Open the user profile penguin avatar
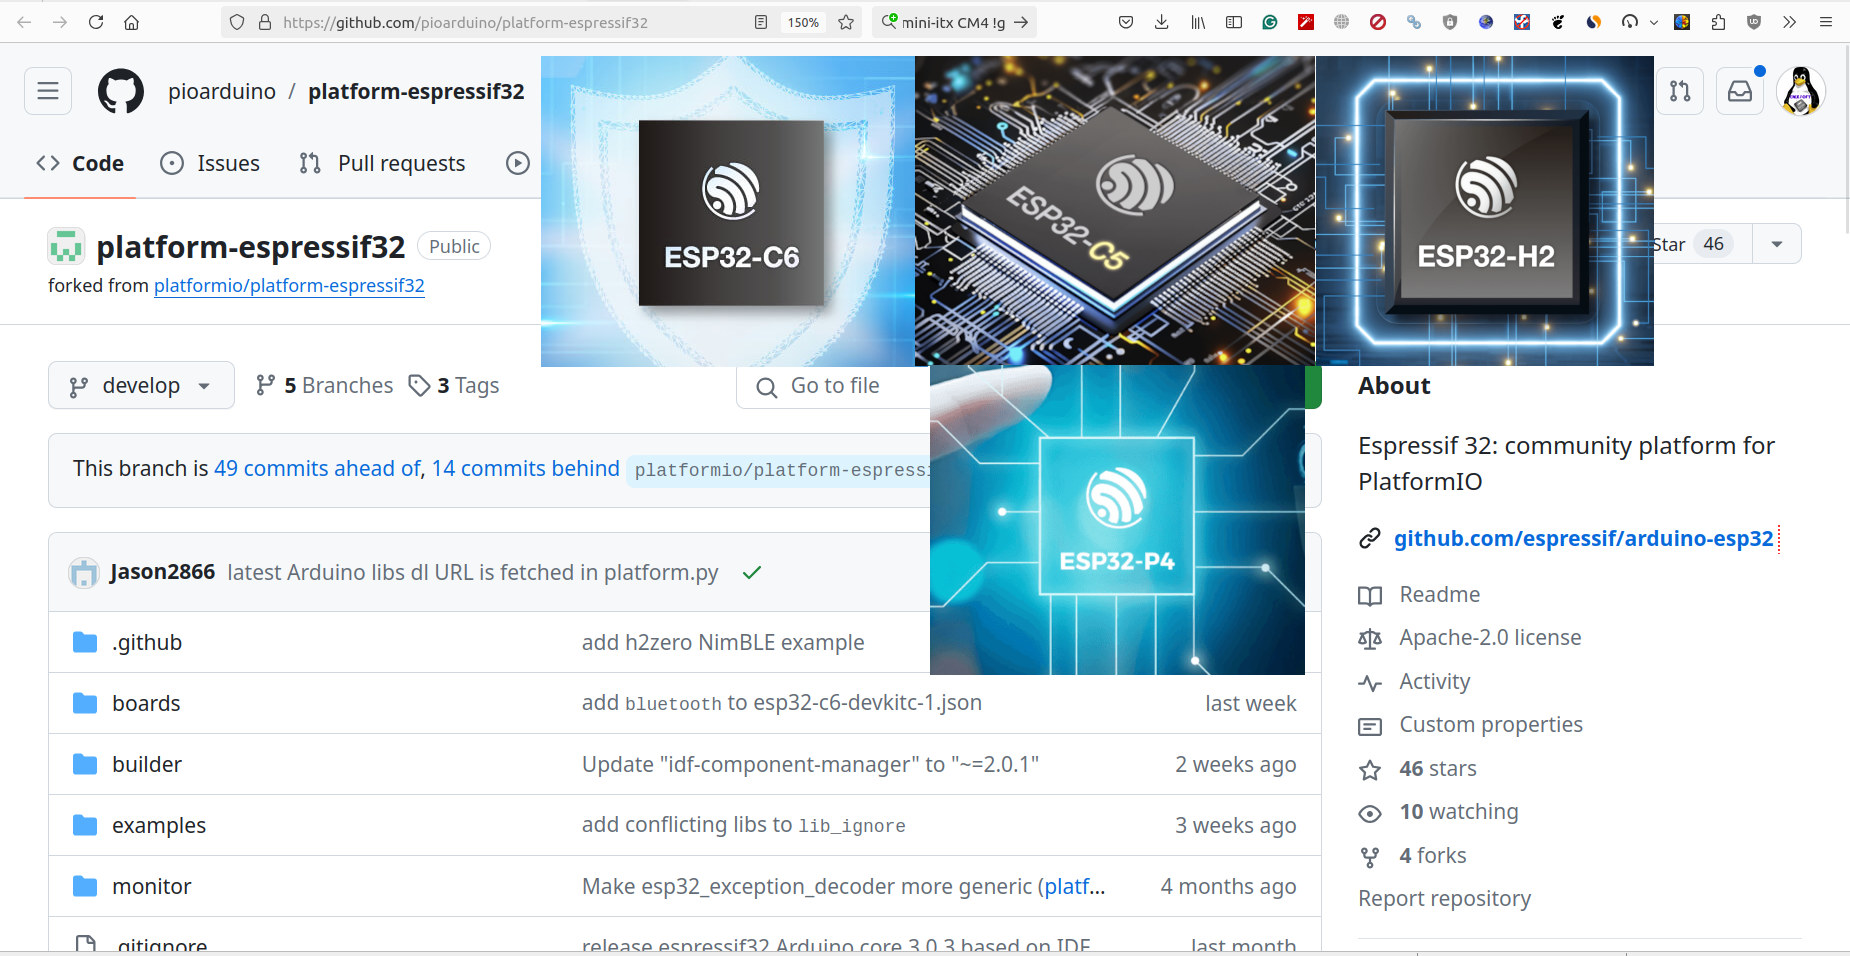 [1801, 91]
